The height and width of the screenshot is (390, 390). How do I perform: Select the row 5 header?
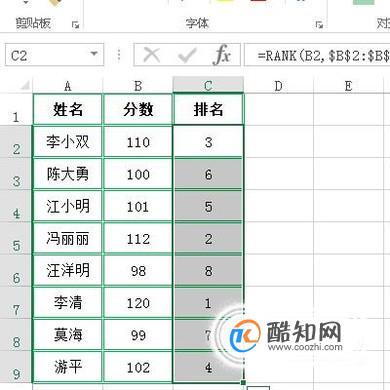[x=16, y=238]
